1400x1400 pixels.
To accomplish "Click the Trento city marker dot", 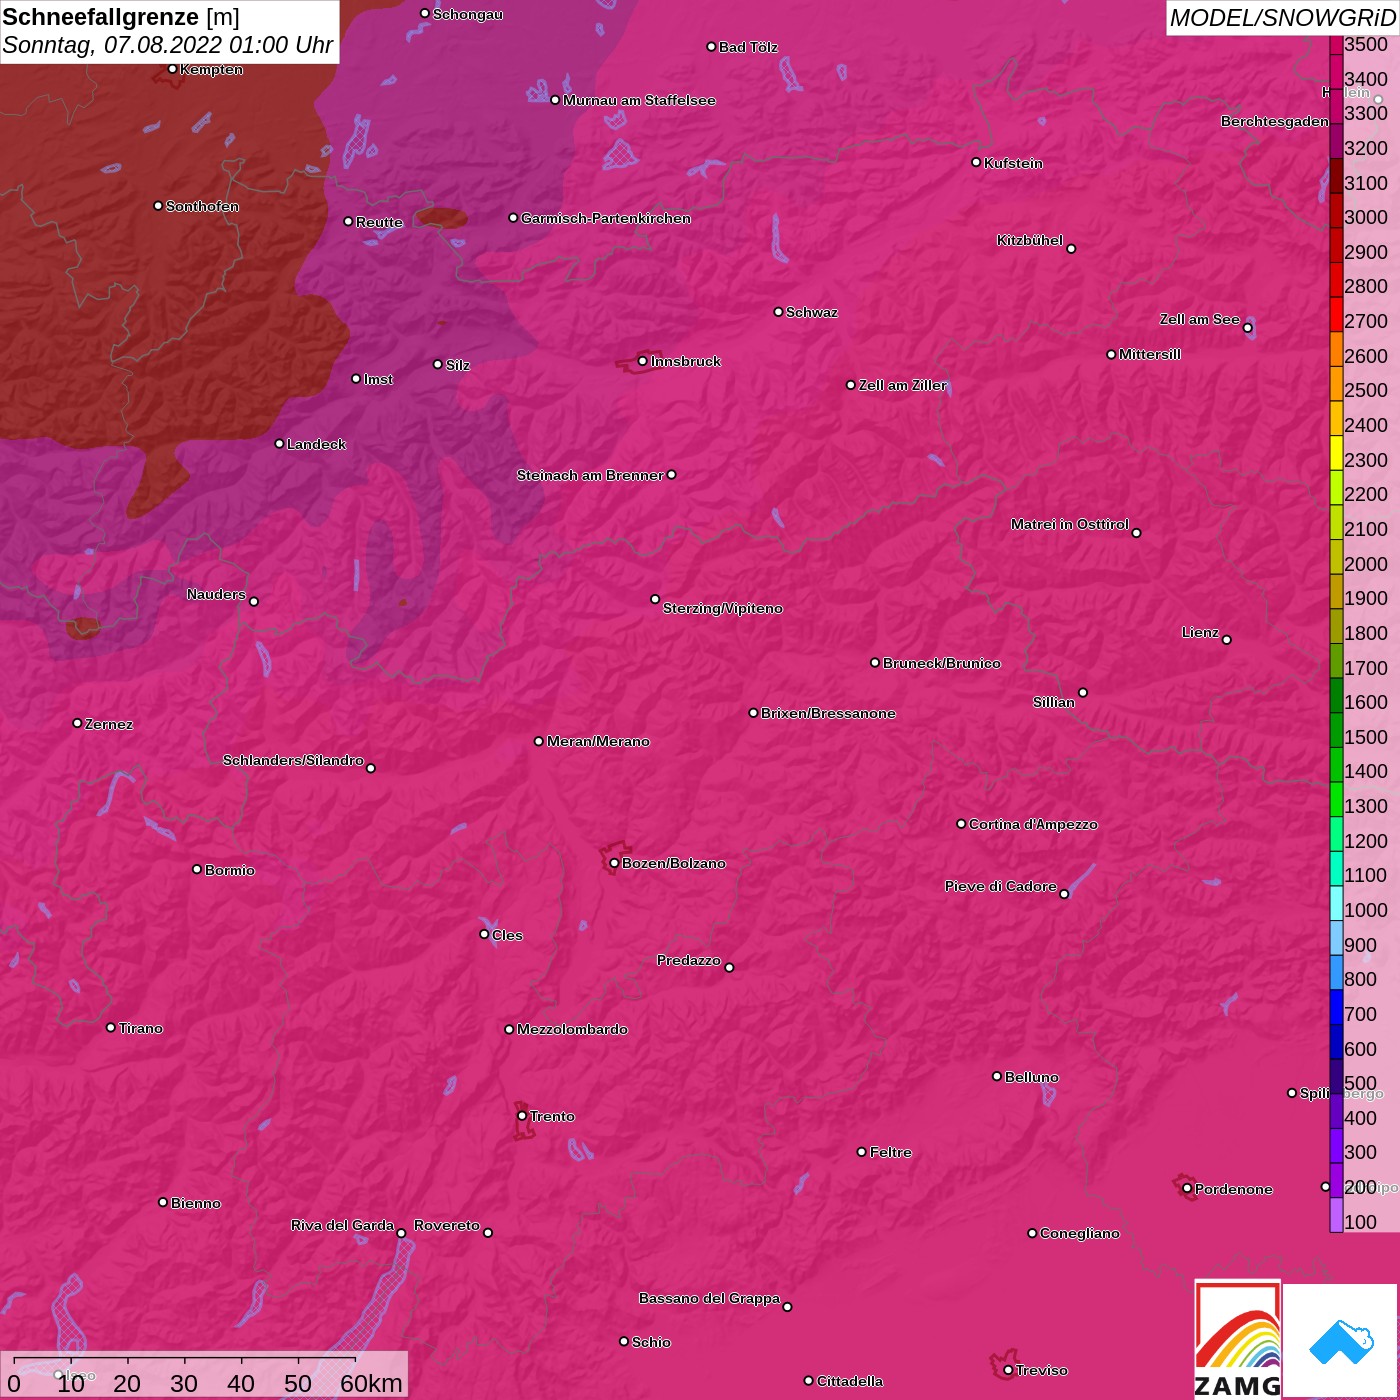I will 522,1116.
